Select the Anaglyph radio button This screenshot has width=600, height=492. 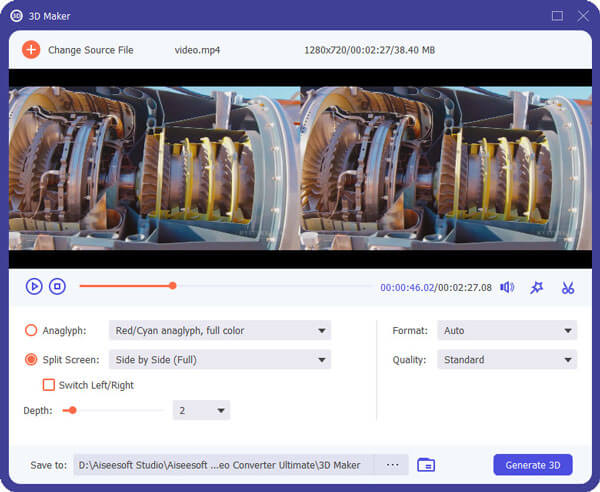click(31, 330)
